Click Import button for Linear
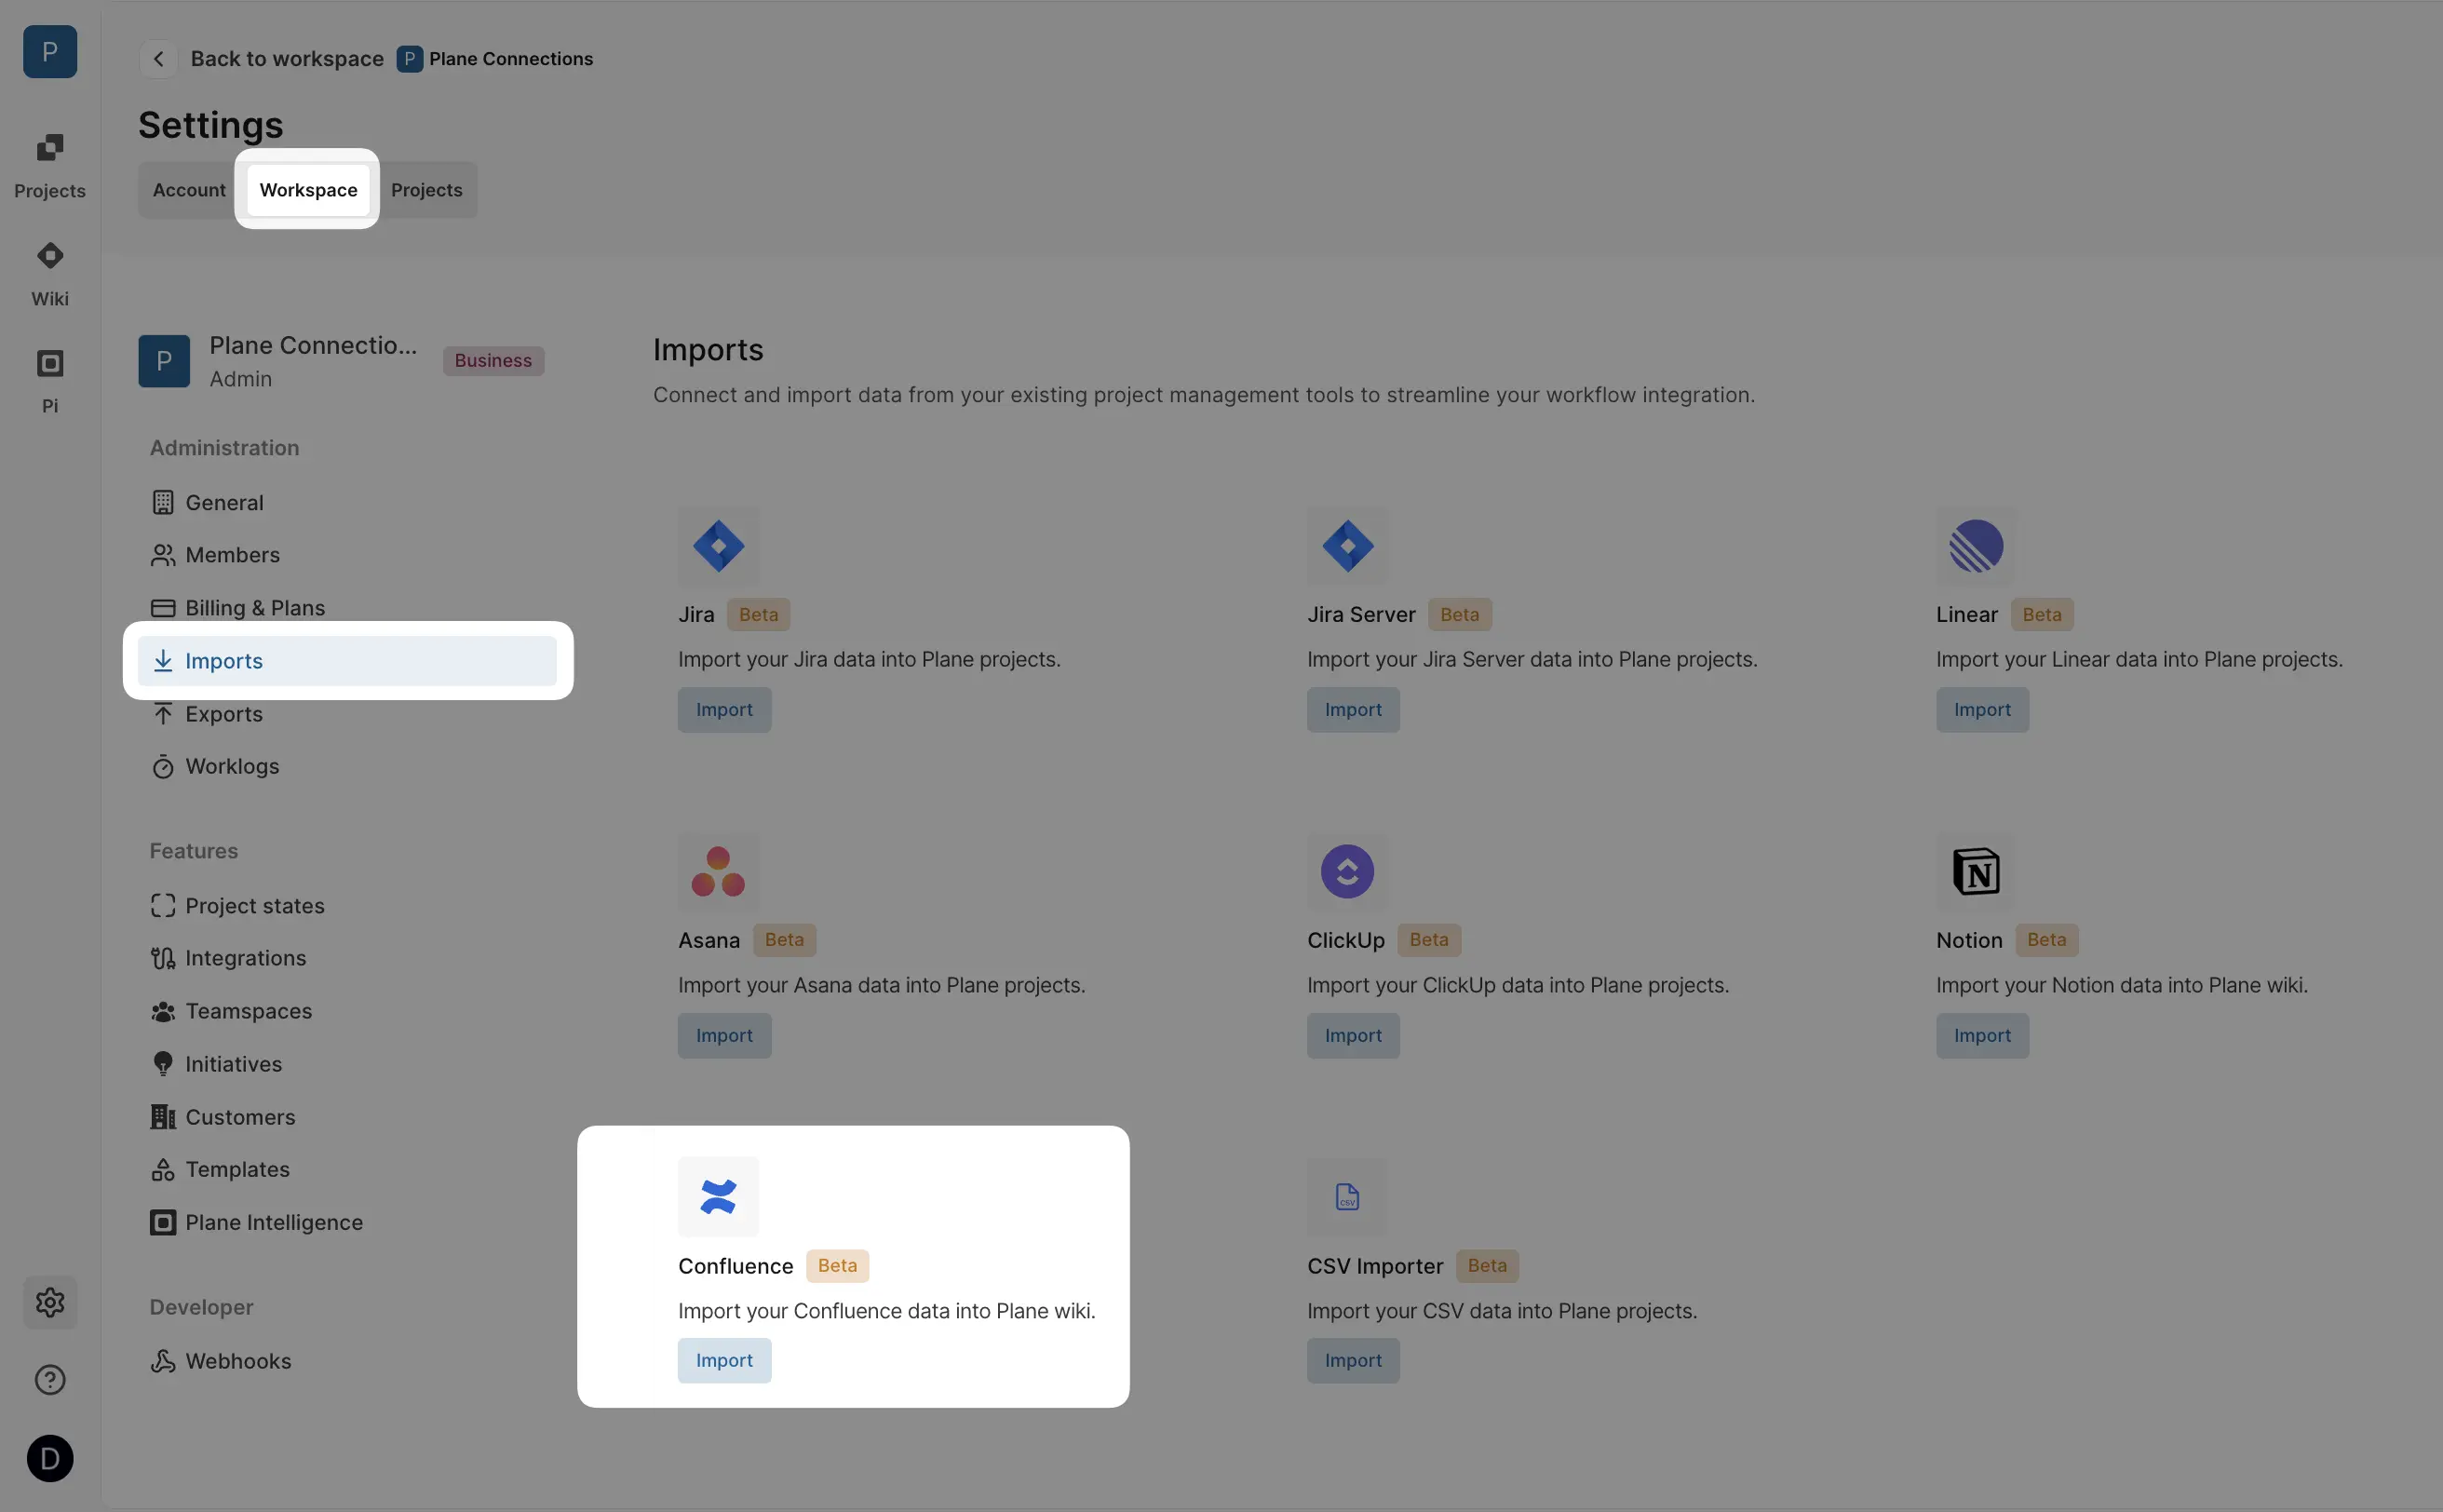The image size is (2443, 1512). (1982, 710)
